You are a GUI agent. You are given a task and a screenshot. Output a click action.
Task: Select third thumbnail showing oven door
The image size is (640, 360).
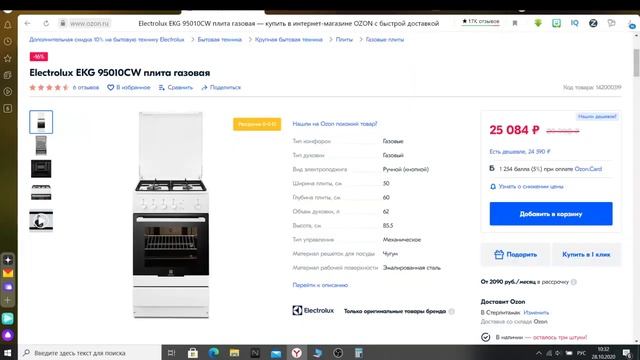[41, 169]
